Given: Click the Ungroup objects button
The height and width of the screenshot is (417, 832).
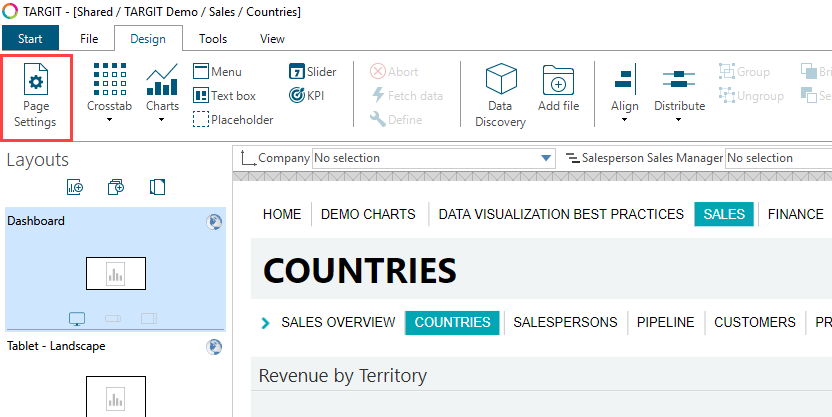Looking at the screenshot, I should point(751,95).
